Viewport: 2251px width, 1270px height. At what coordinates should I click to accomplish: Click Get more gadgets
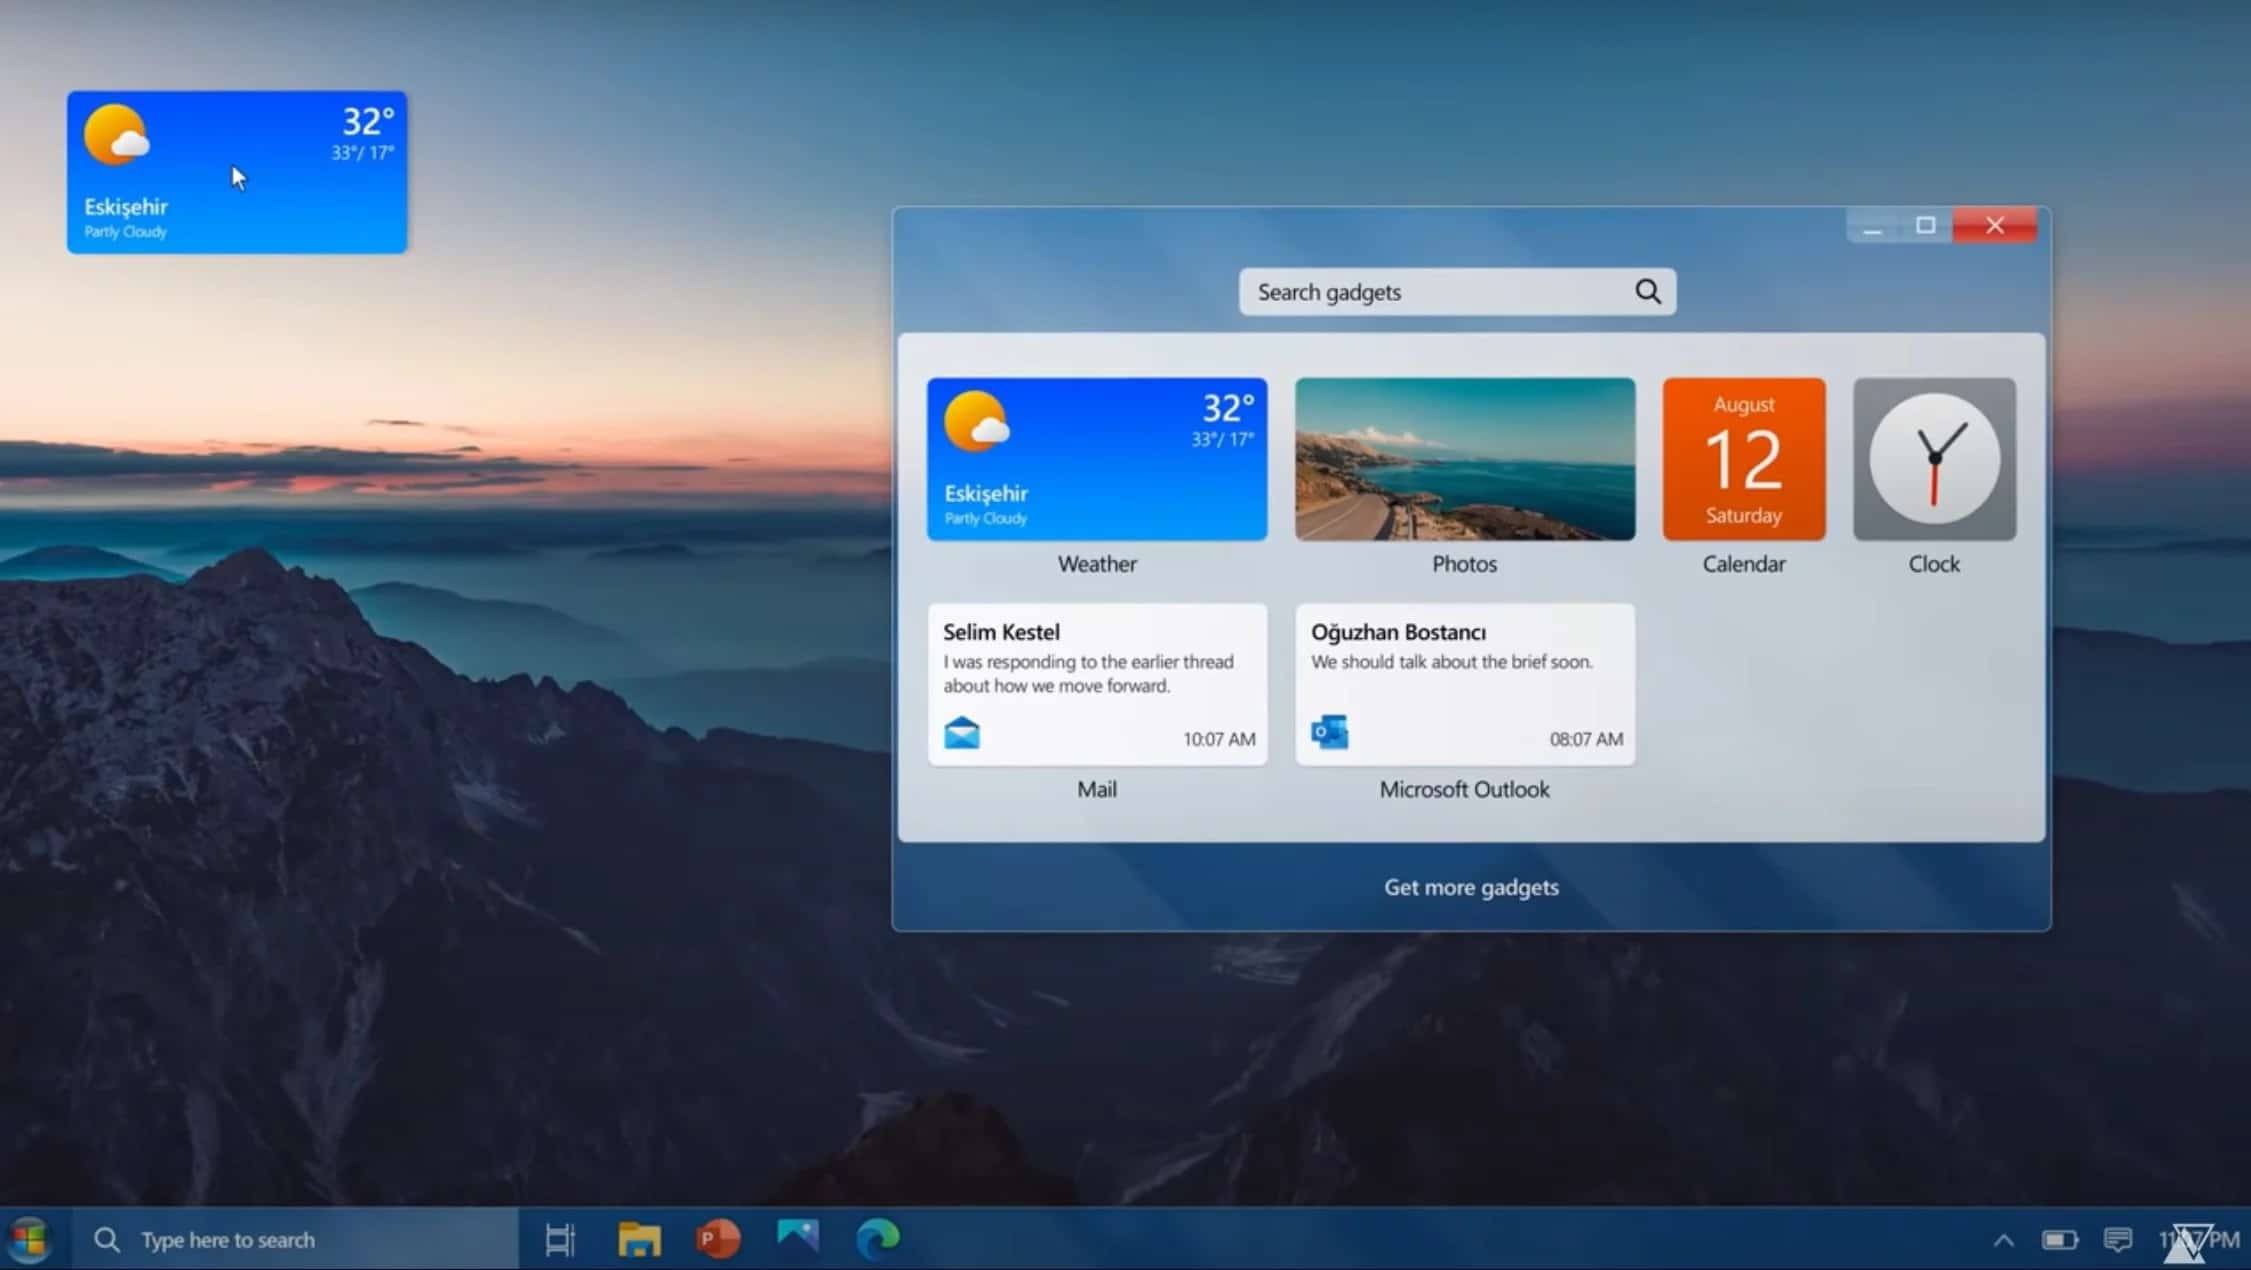pyautogui.click(x=1470, y=887)
